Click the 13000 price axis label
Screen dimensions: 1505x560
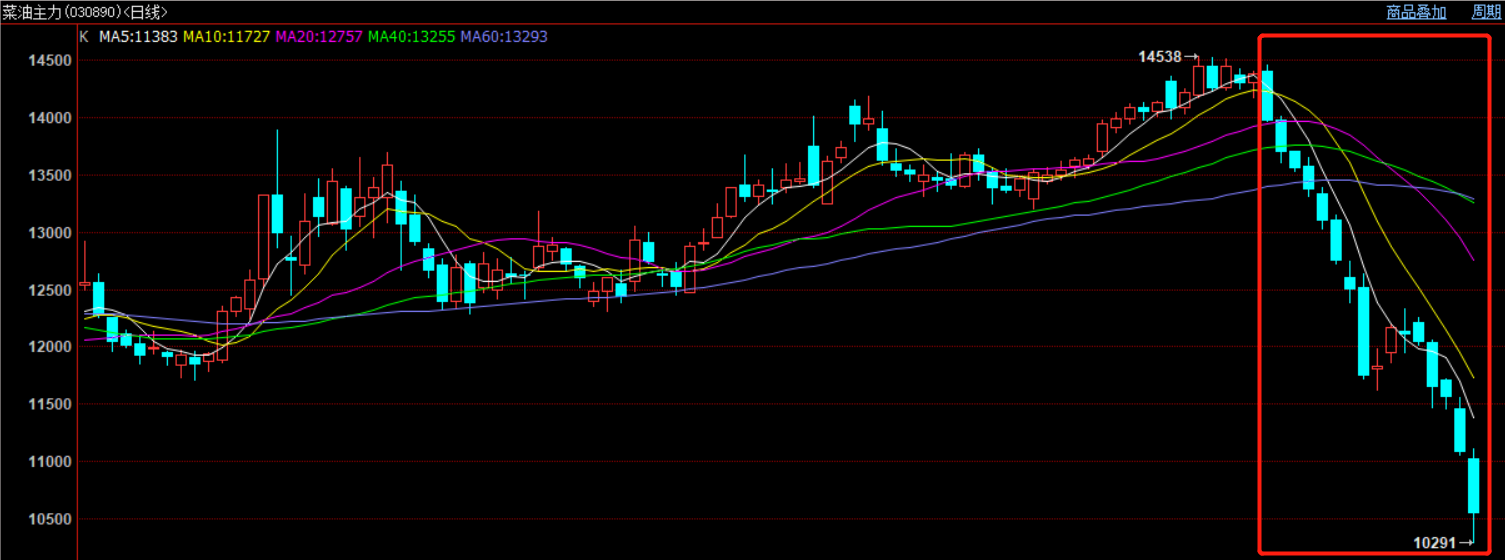(50, 233)
